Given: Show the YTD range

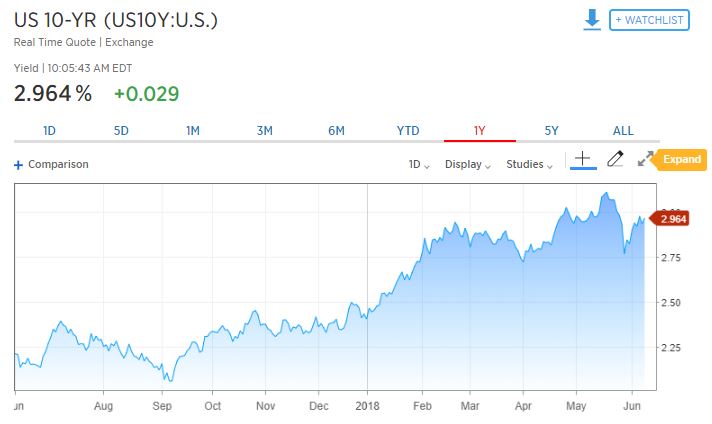Looking at the screenshot, I should 408,131.
